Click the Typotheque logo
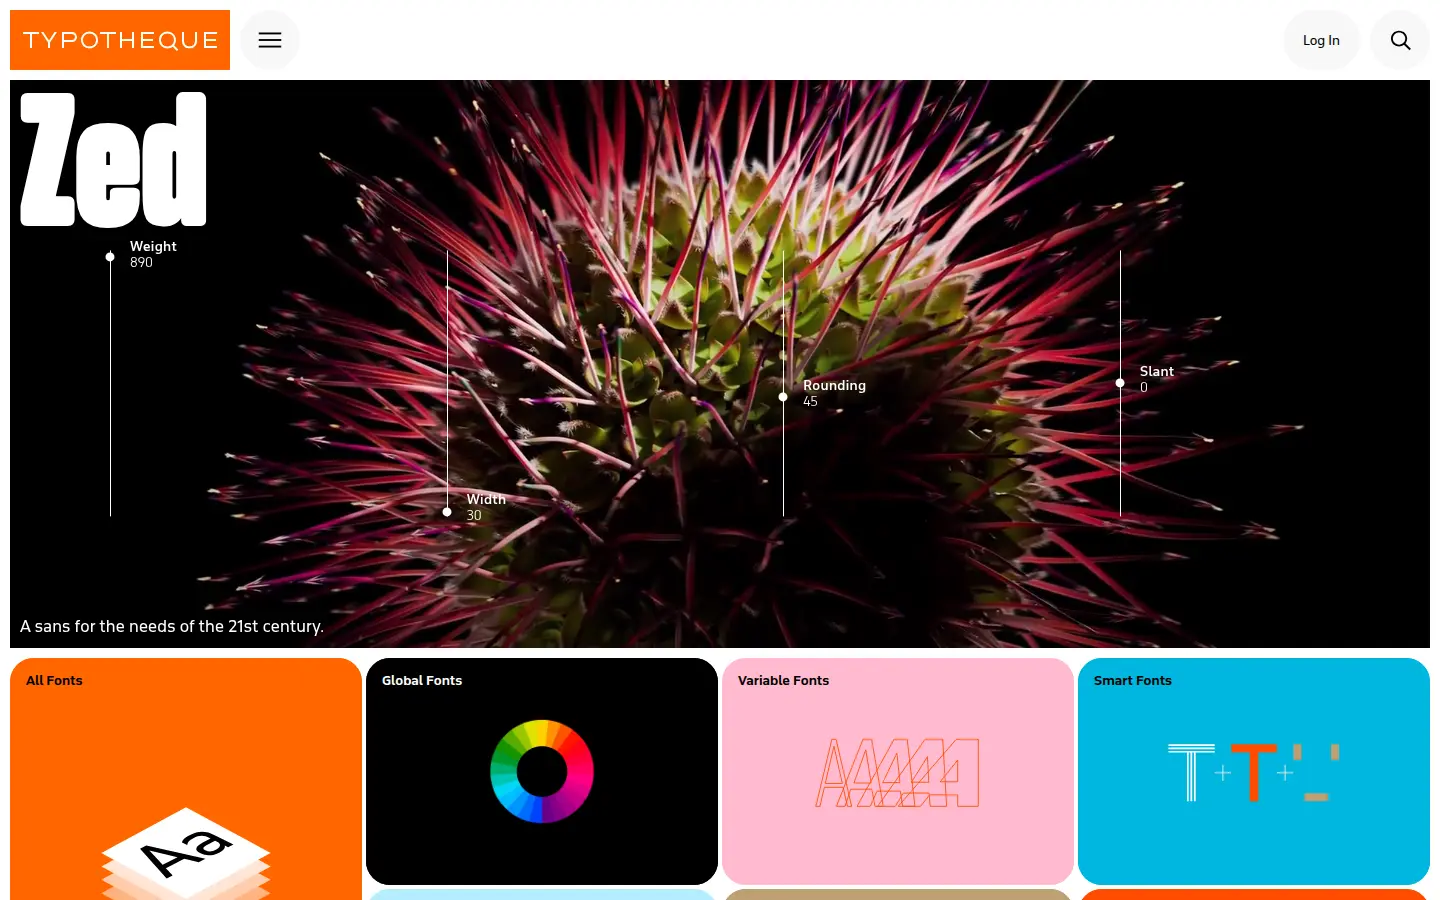Screen dimensions: 1440x900 click(x=120, y=40)
